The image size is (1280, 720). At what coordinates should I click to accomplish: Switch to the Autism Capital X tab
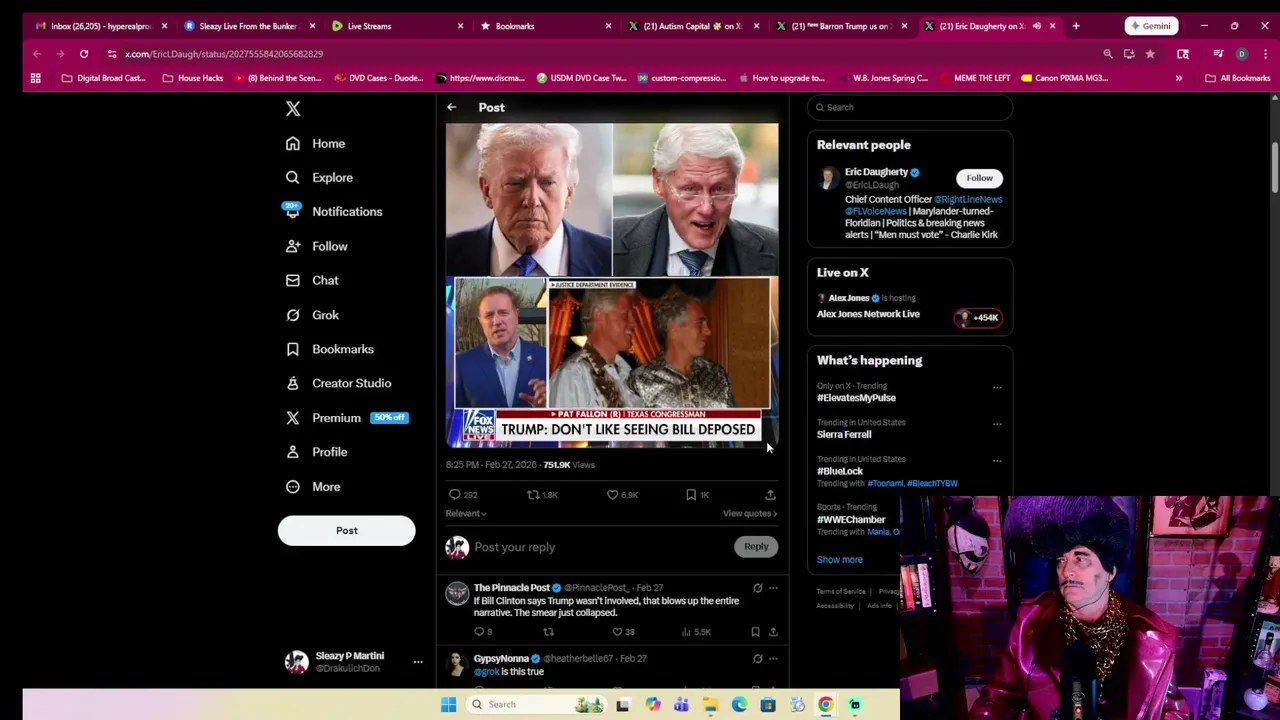pyautogui.click(x=692, y=26)
